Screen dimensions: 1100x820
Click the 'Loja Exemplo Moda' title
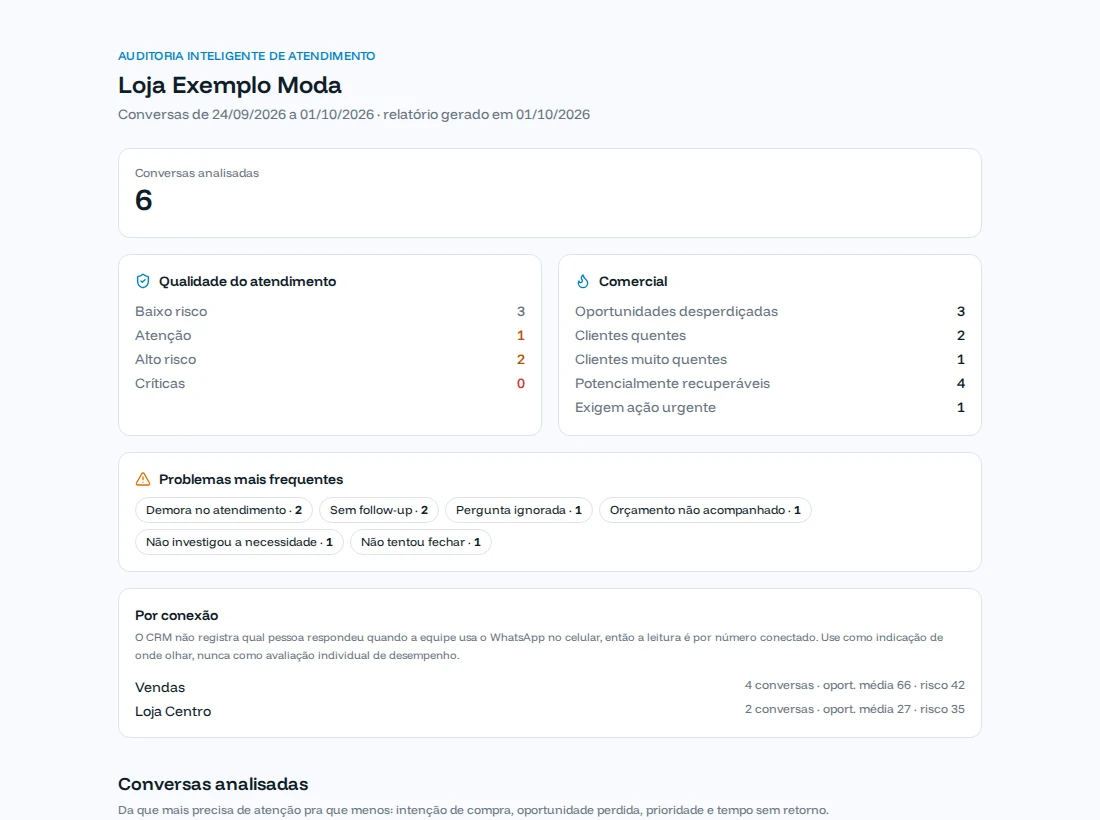(229, 85)
